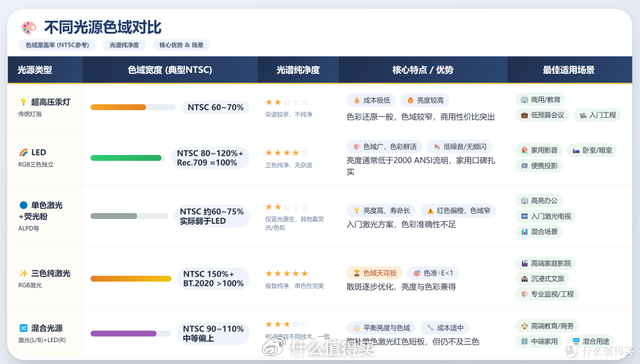Click the NTSC 约60~75% badge

pyautogui.click(x=211, y=216)
